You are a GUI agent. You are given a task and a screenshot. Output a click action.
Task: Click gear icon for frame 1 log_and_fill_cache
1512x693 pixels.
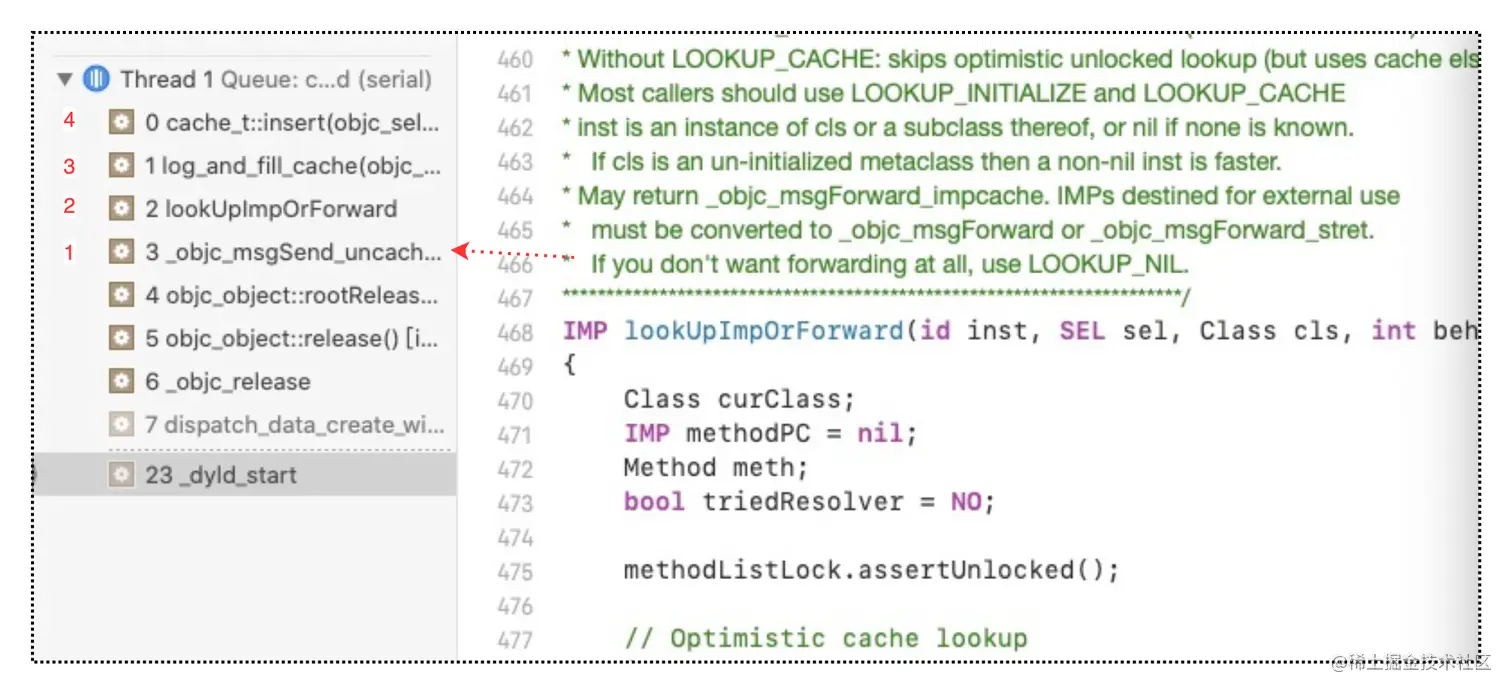[121, 166]
